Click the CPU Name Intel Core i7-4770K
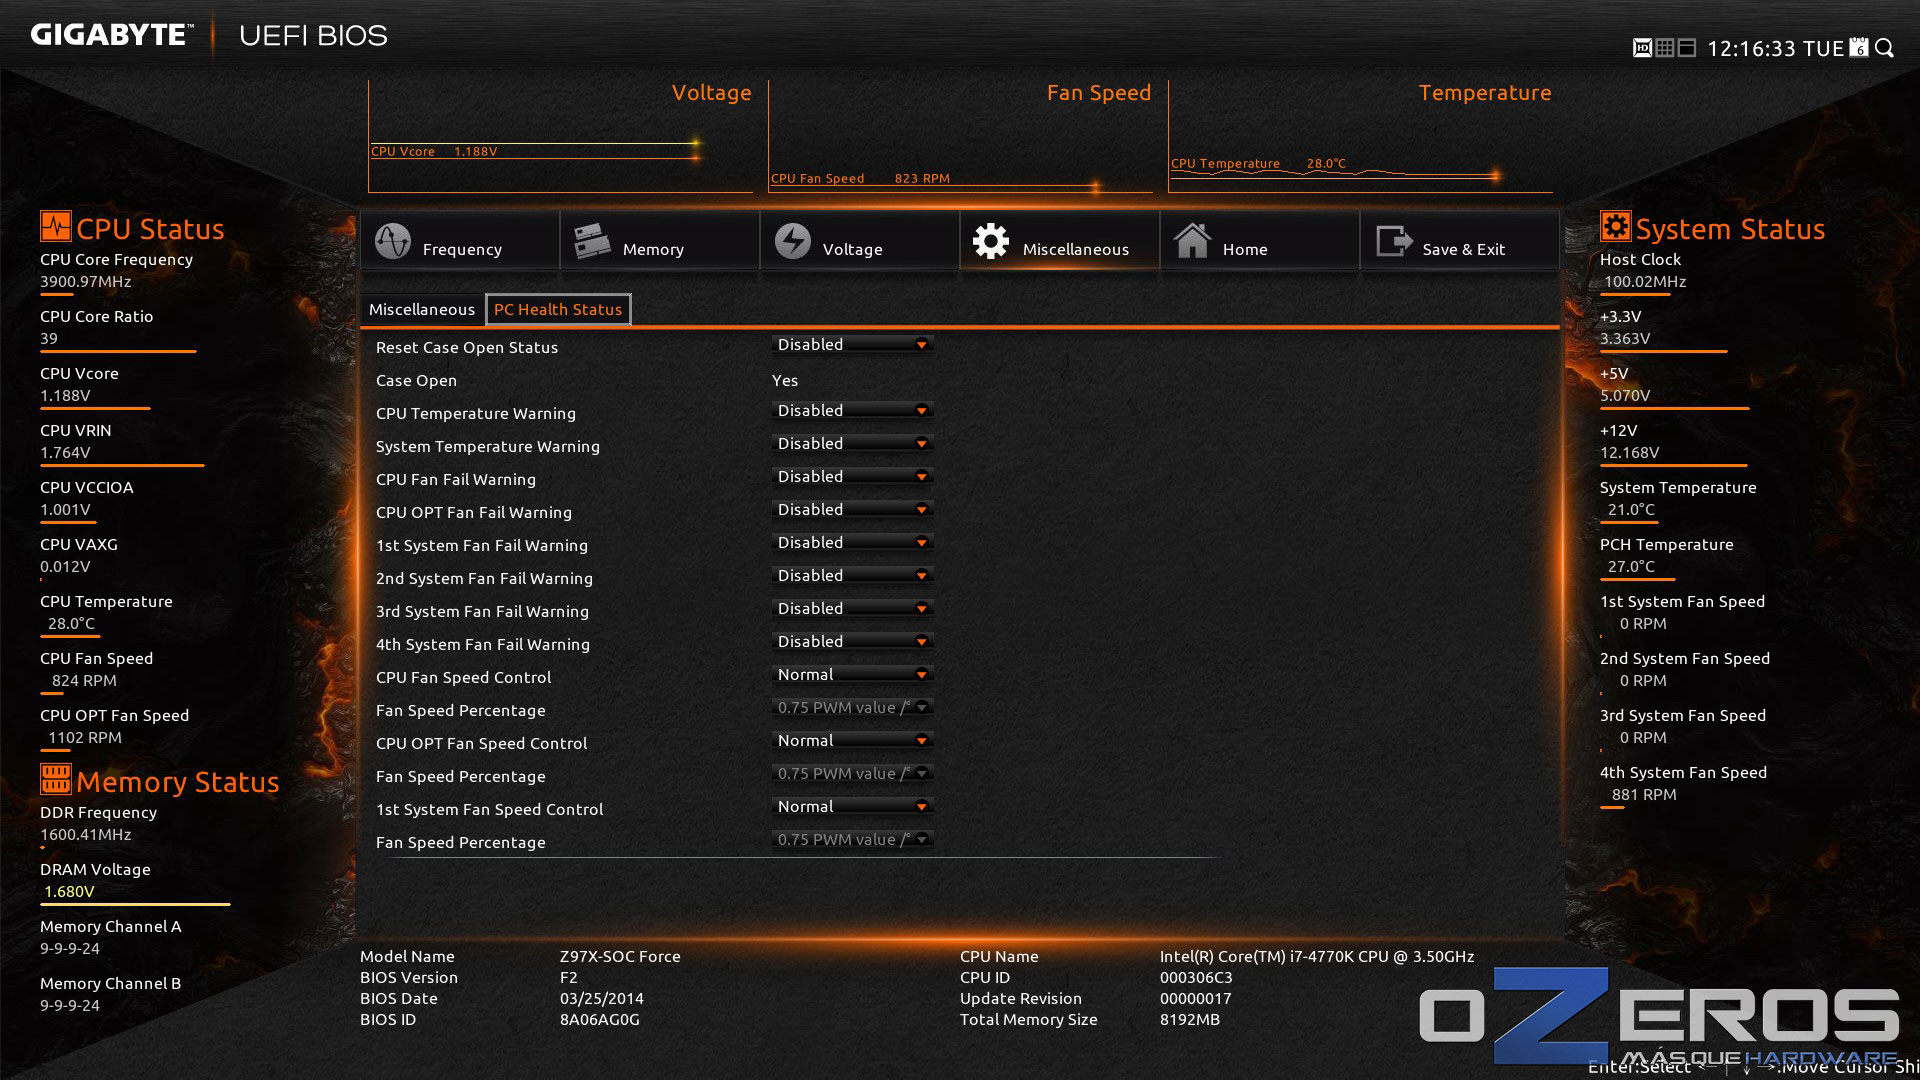This screenshot has height=1080, width=1920. tap(1317, 957)
